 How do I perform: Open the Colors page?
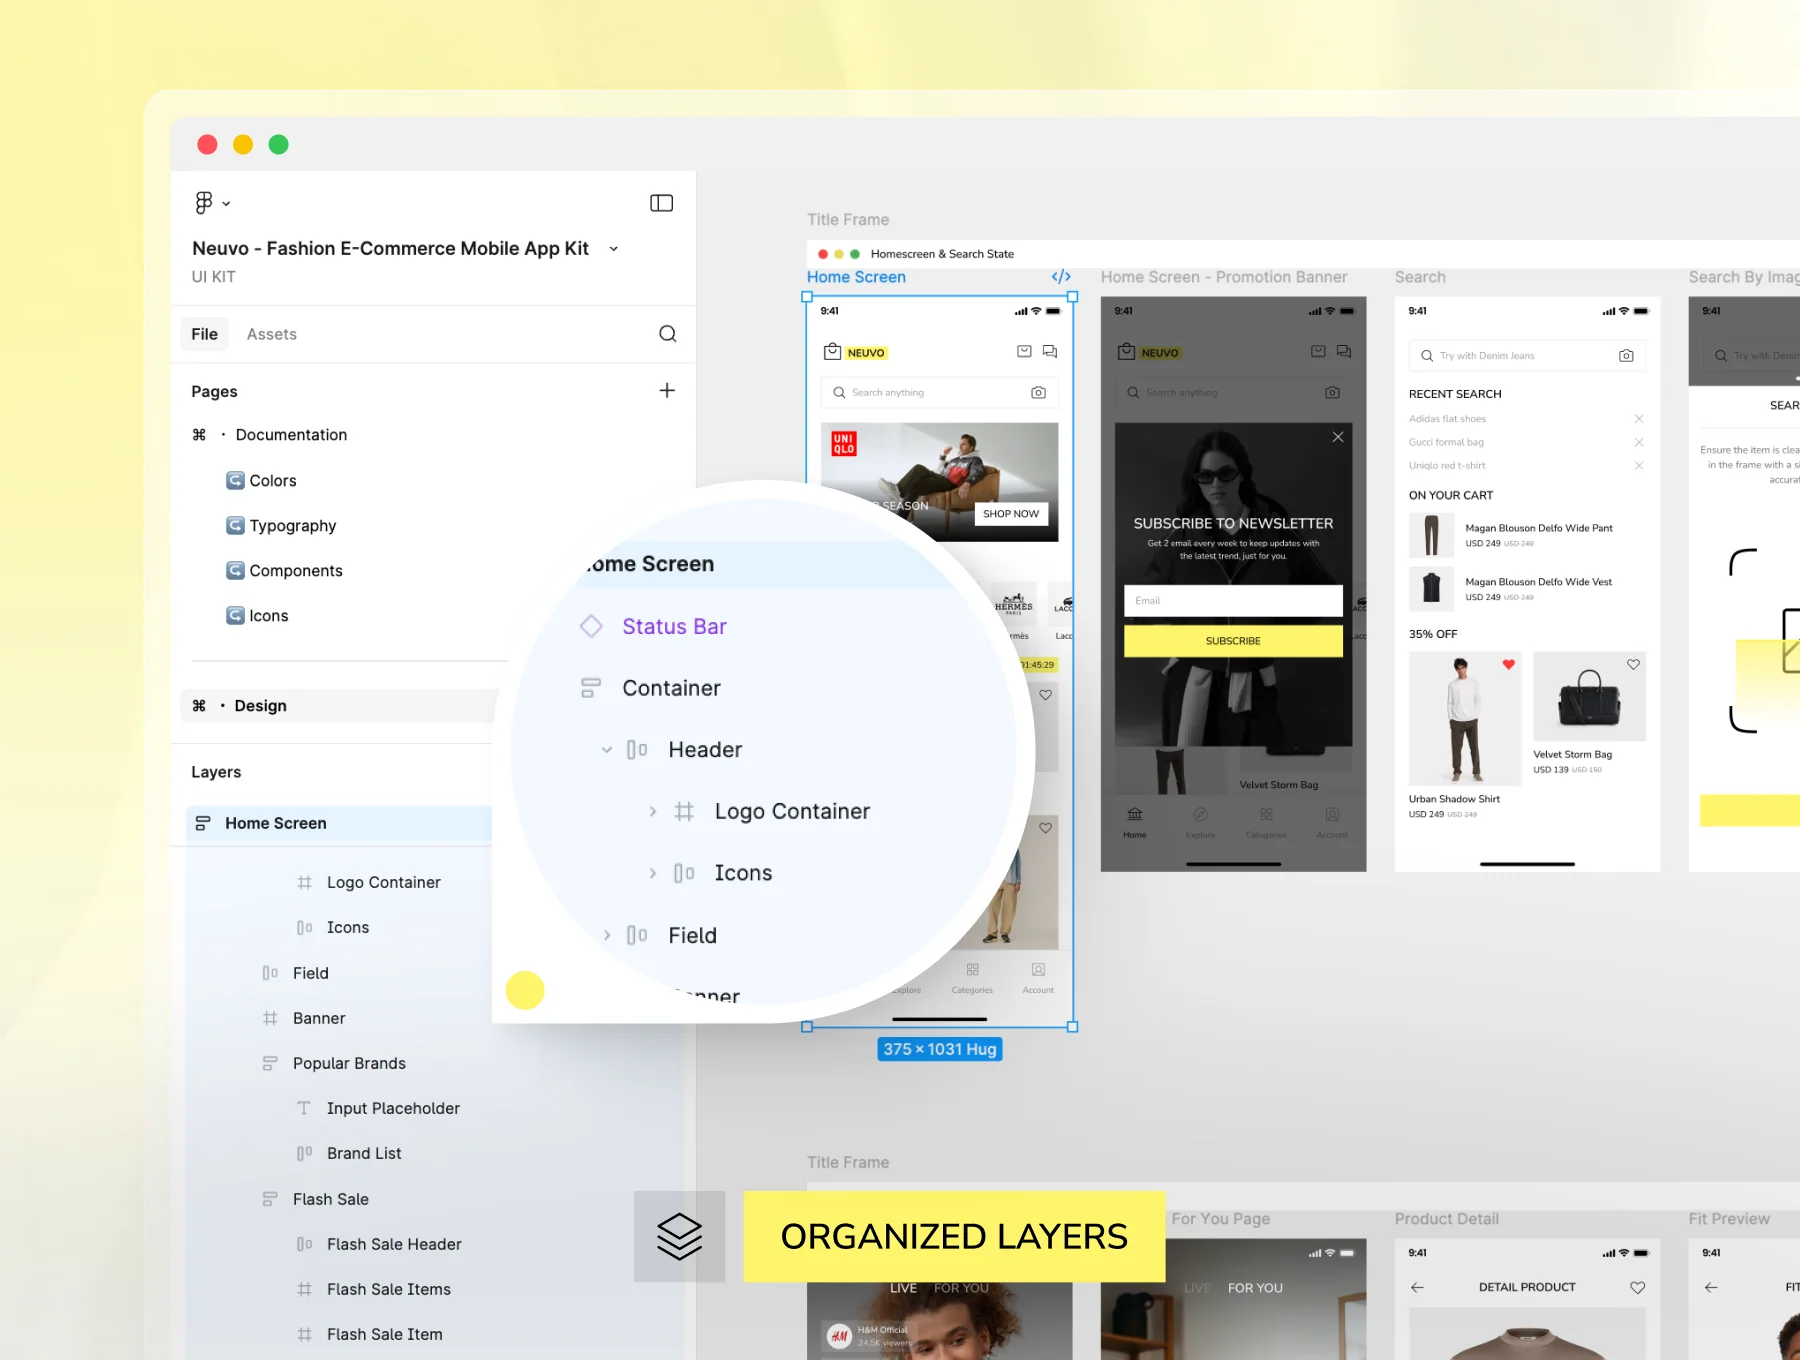273,481
